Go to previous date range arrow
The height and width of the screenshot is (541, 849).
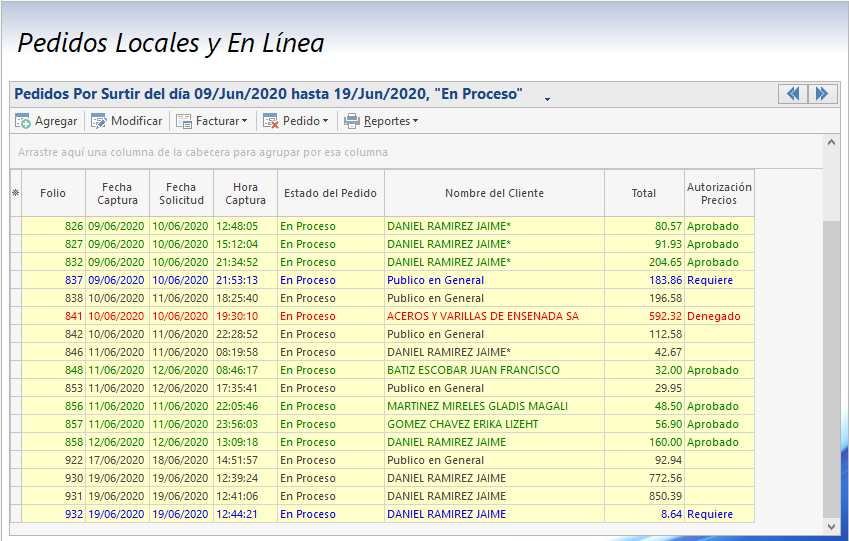coord(793,94)
